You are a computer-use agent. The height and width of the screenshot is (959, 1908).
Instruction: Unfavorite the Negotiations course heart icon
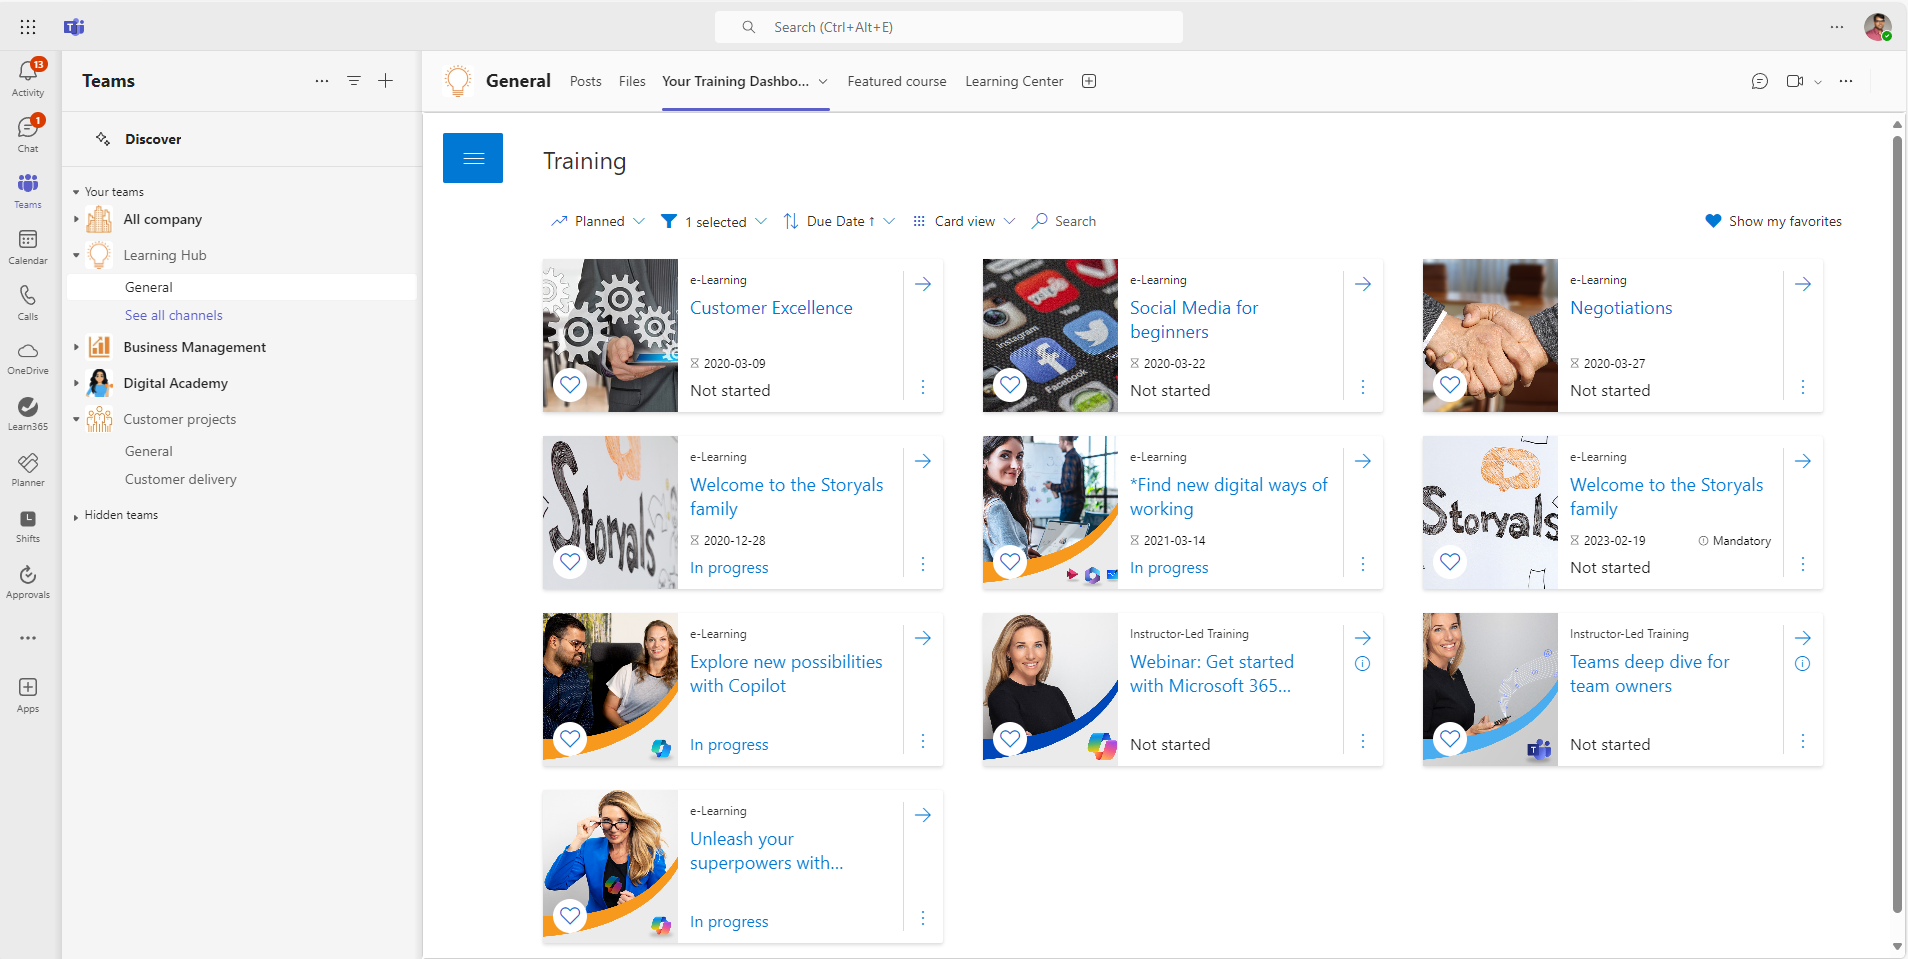1450,384
